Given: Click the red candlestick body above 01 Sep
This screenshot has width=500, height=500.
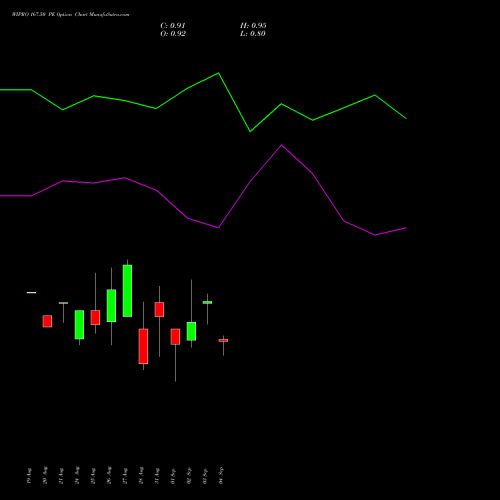Looking at the screenshot, I should click(175, 337).
